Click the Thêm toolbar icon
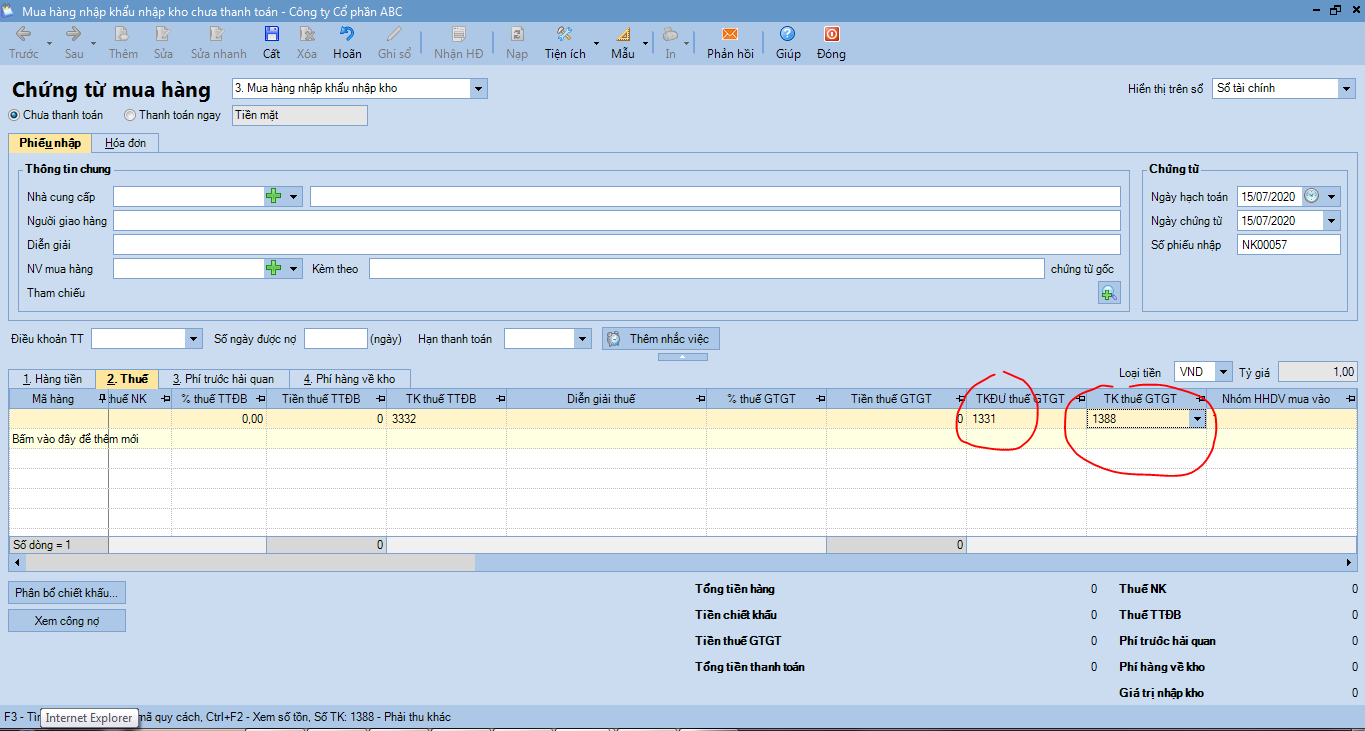This screenshot has height=731, width=1365. pyautogui.click(x=124, y=34)
